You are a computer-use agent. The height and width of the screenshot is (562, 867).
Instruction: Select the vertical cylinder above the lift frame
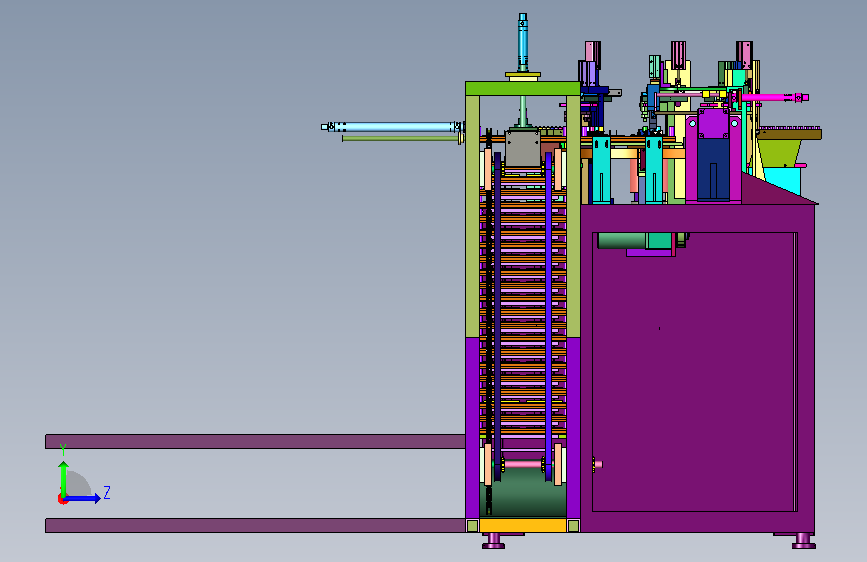(x=523, y=43)
